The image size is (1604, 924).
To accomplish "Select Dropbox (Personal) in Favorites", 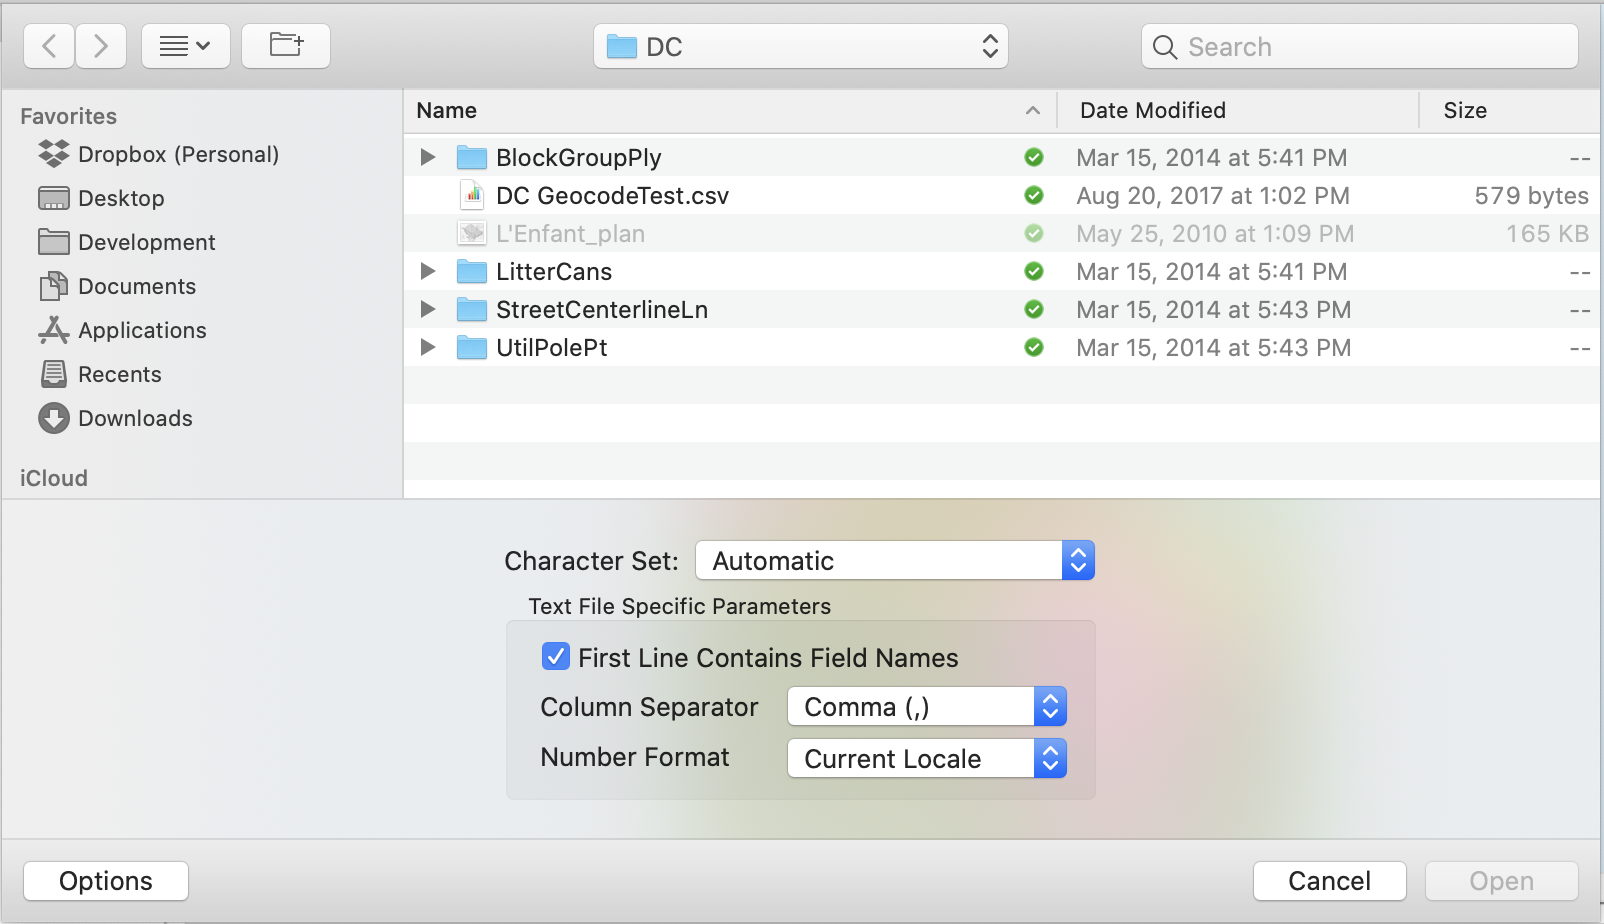I will tap(178, 154).
